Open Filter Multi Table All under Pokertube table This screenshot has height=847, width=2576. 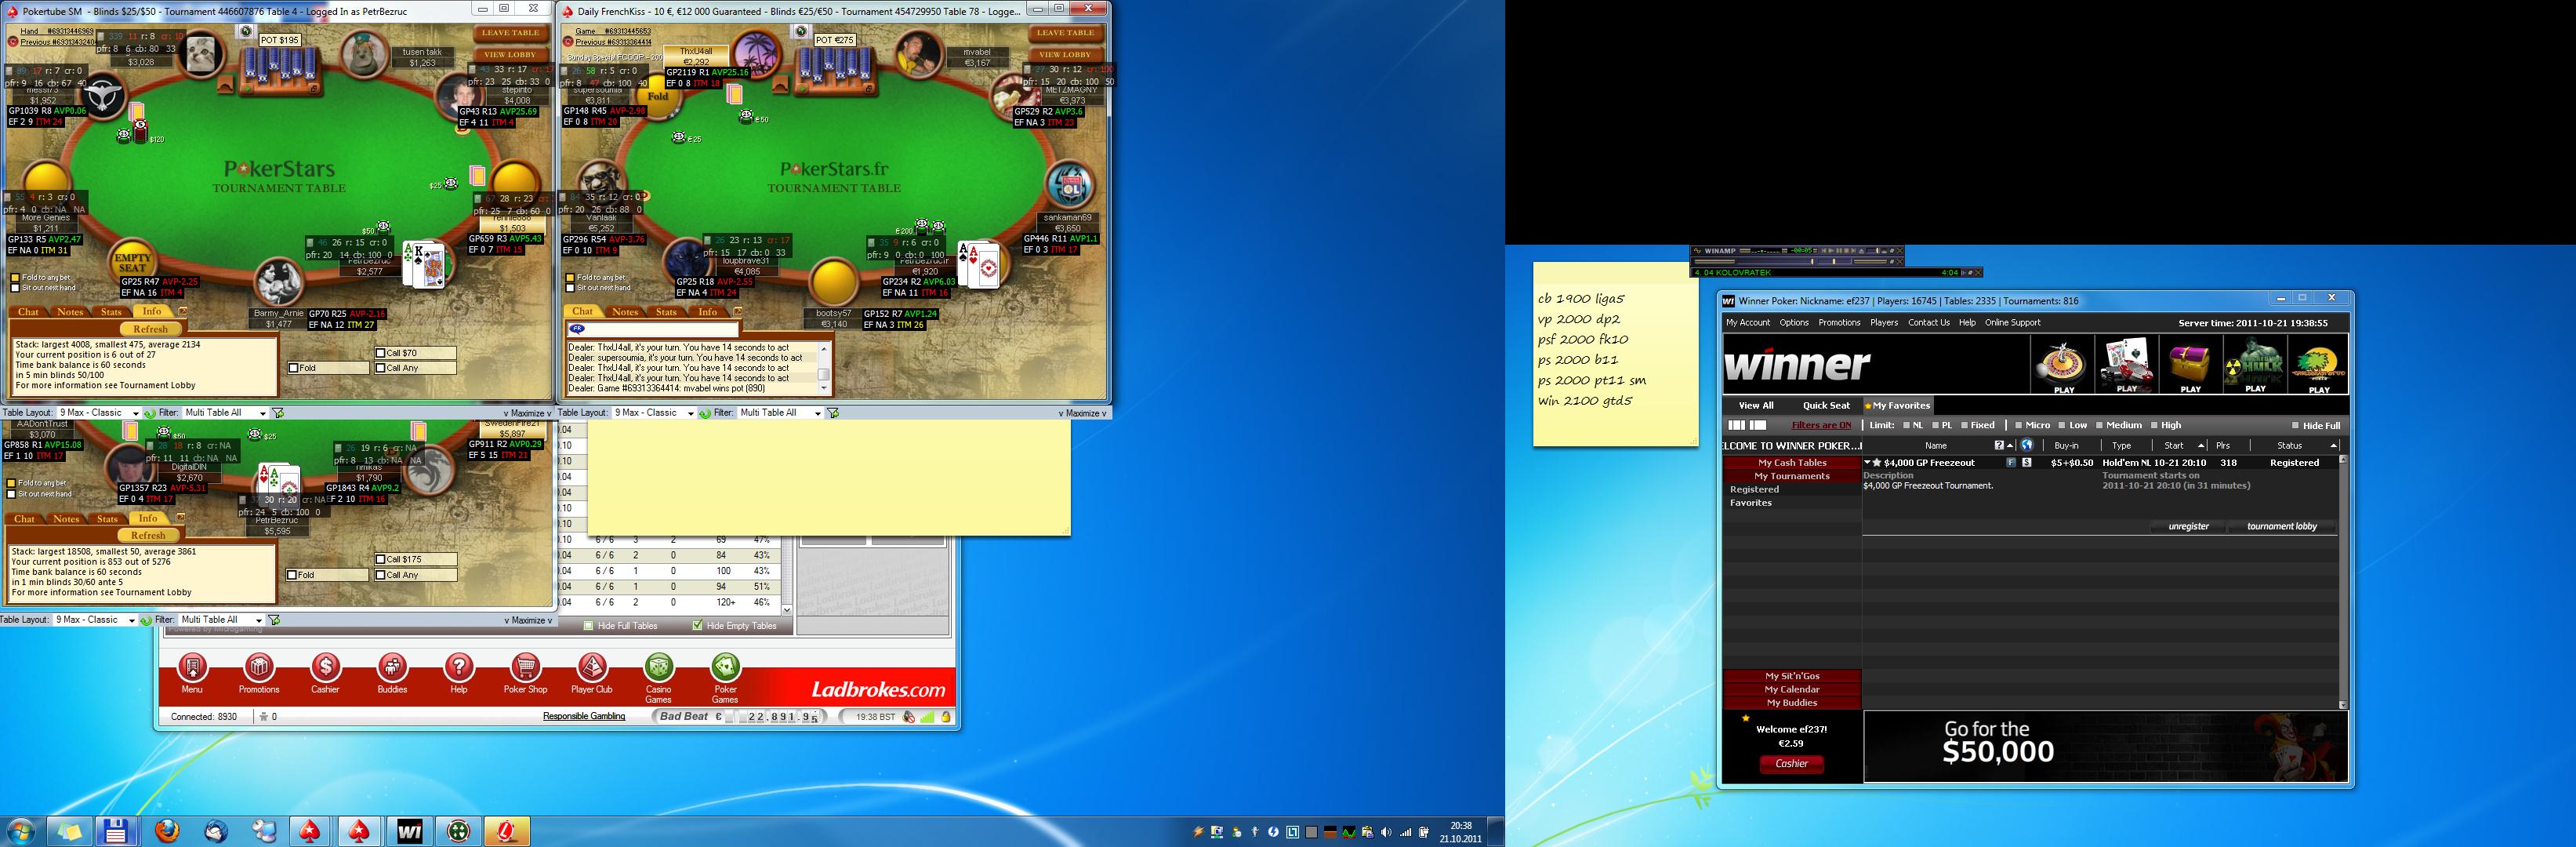click(225, 413)
